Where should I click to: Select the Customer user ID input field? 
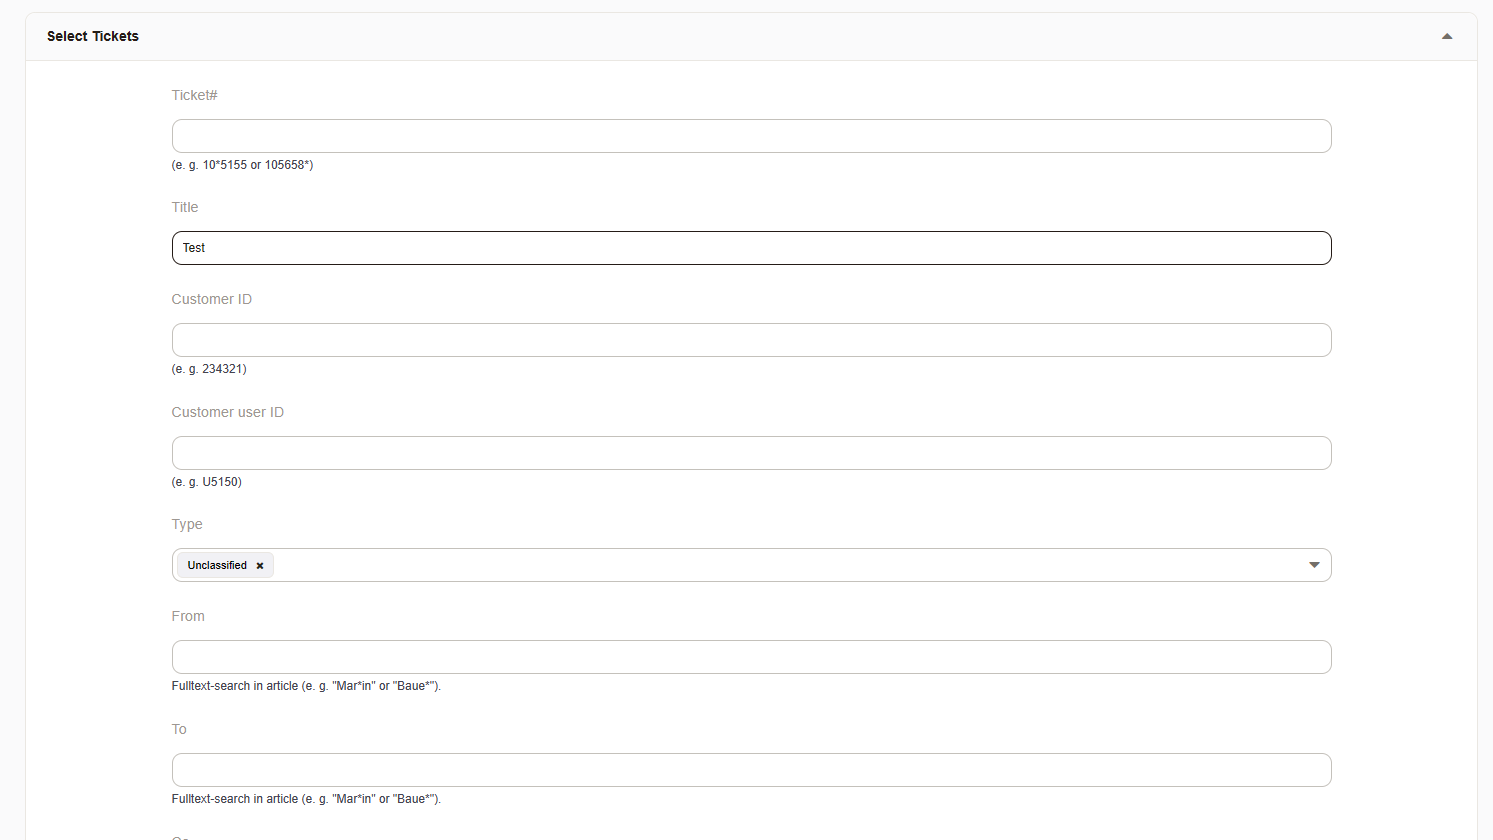751,453
